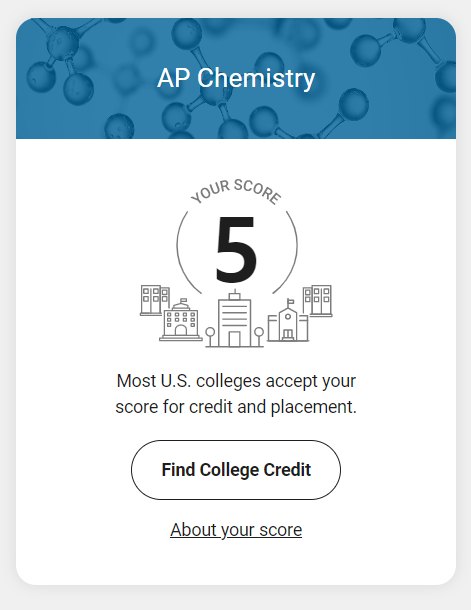This screenshot has width=471, height=610.
Task: Click the curved YOUR SCORE label
Action: point(236,191)
